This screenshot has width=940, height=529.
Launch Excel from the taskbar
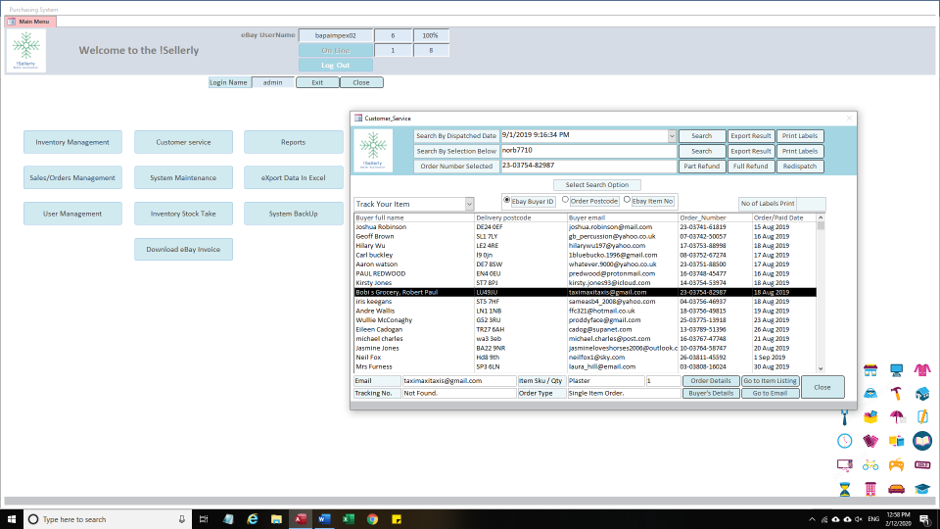(349, 519)
